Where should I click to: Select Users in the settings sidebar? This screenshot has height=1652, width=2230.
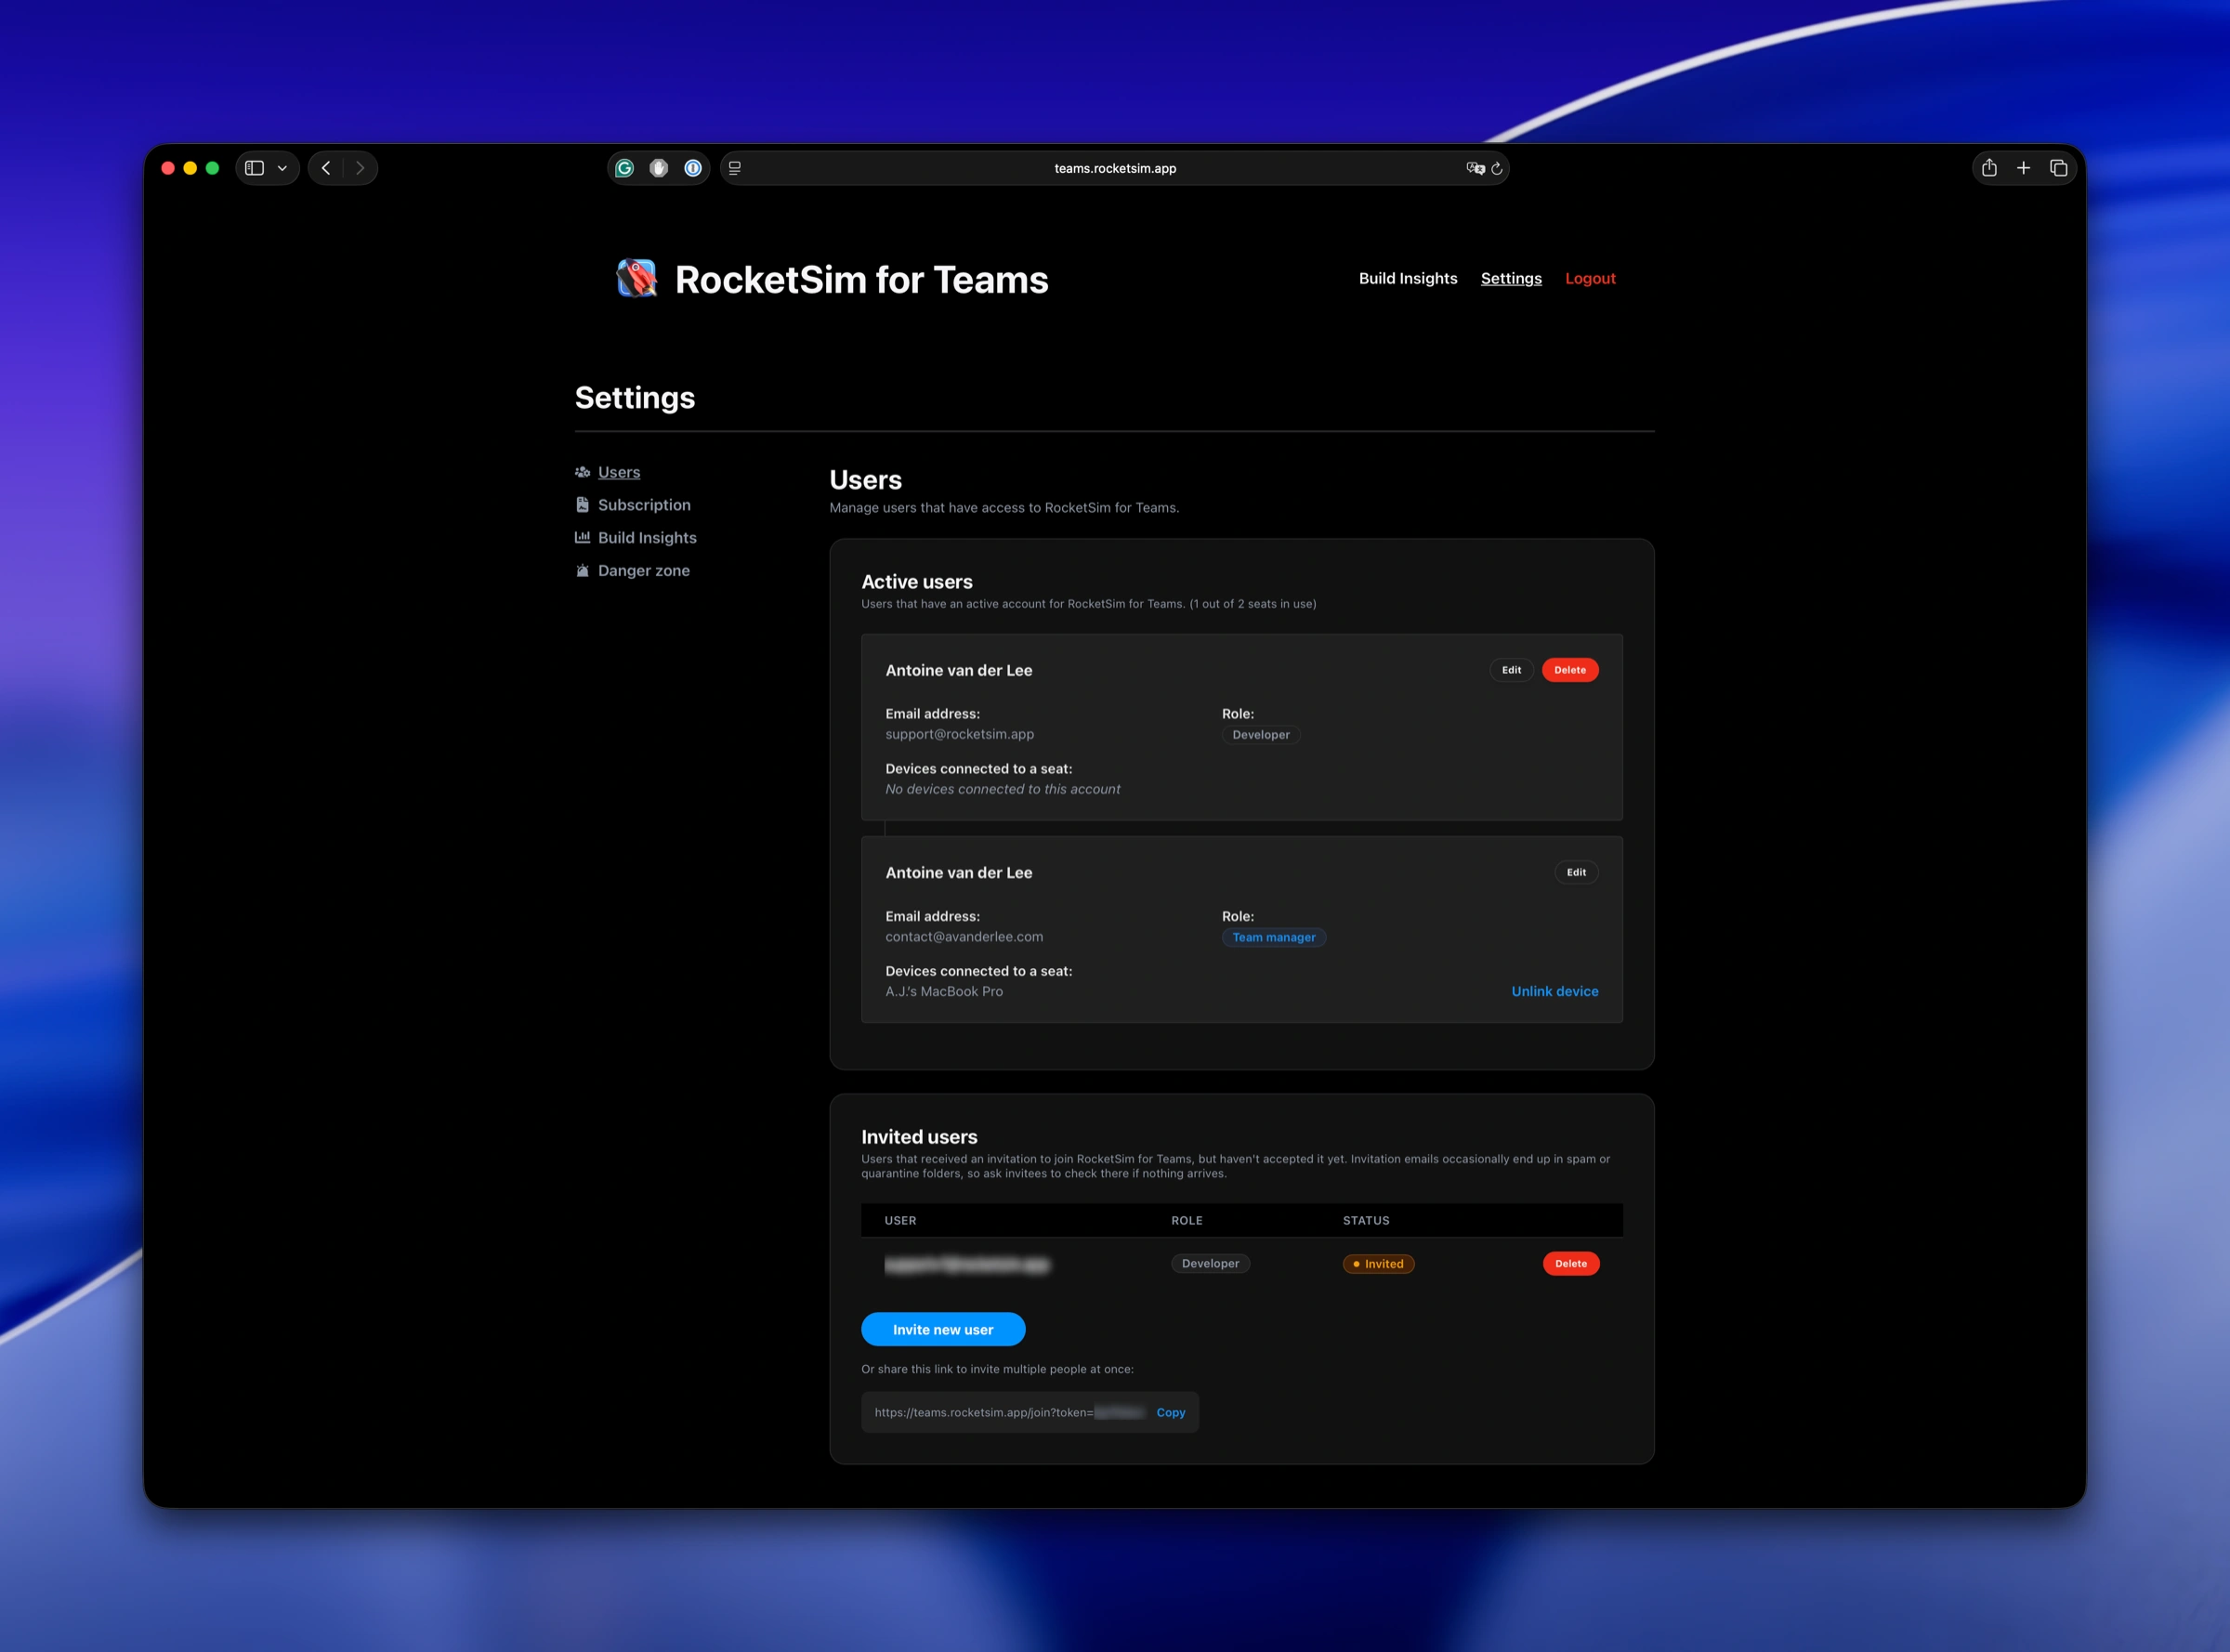(619, 472)
